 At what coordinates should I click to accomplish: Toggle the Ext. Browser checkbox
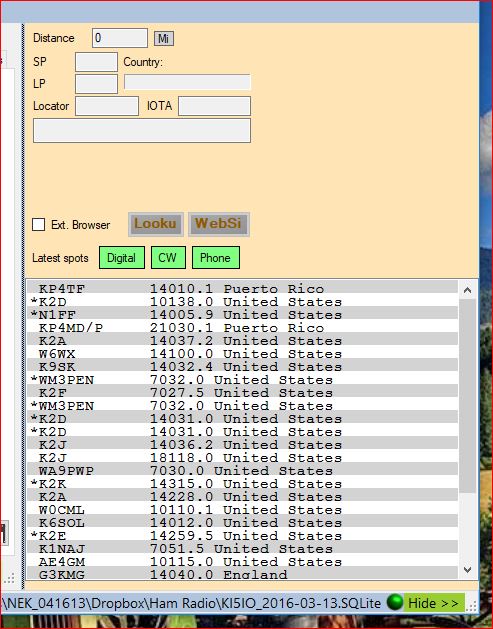[x=39, y=224]
